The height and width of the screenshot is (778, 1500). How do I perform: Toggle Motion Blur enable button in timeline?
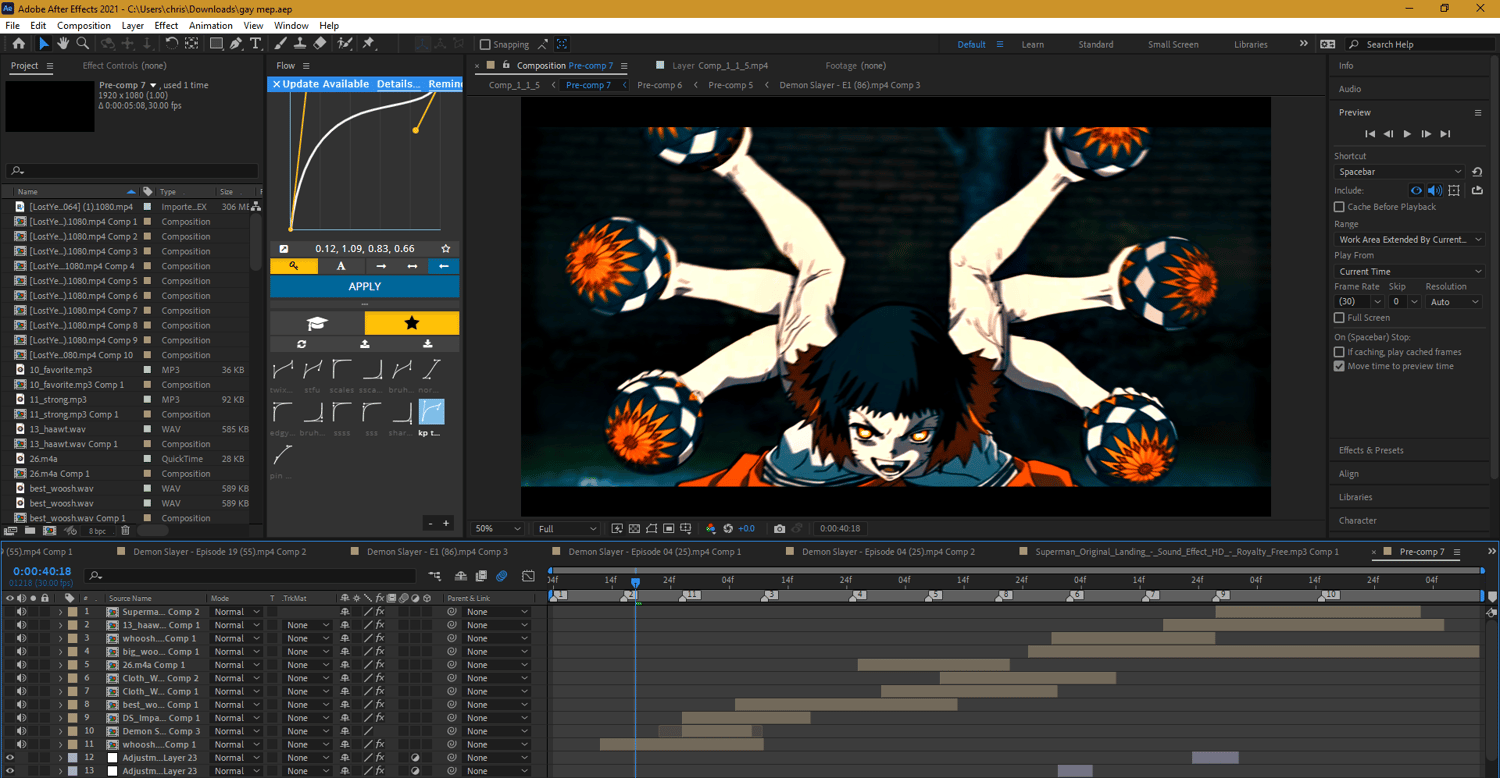pos(502,576)
